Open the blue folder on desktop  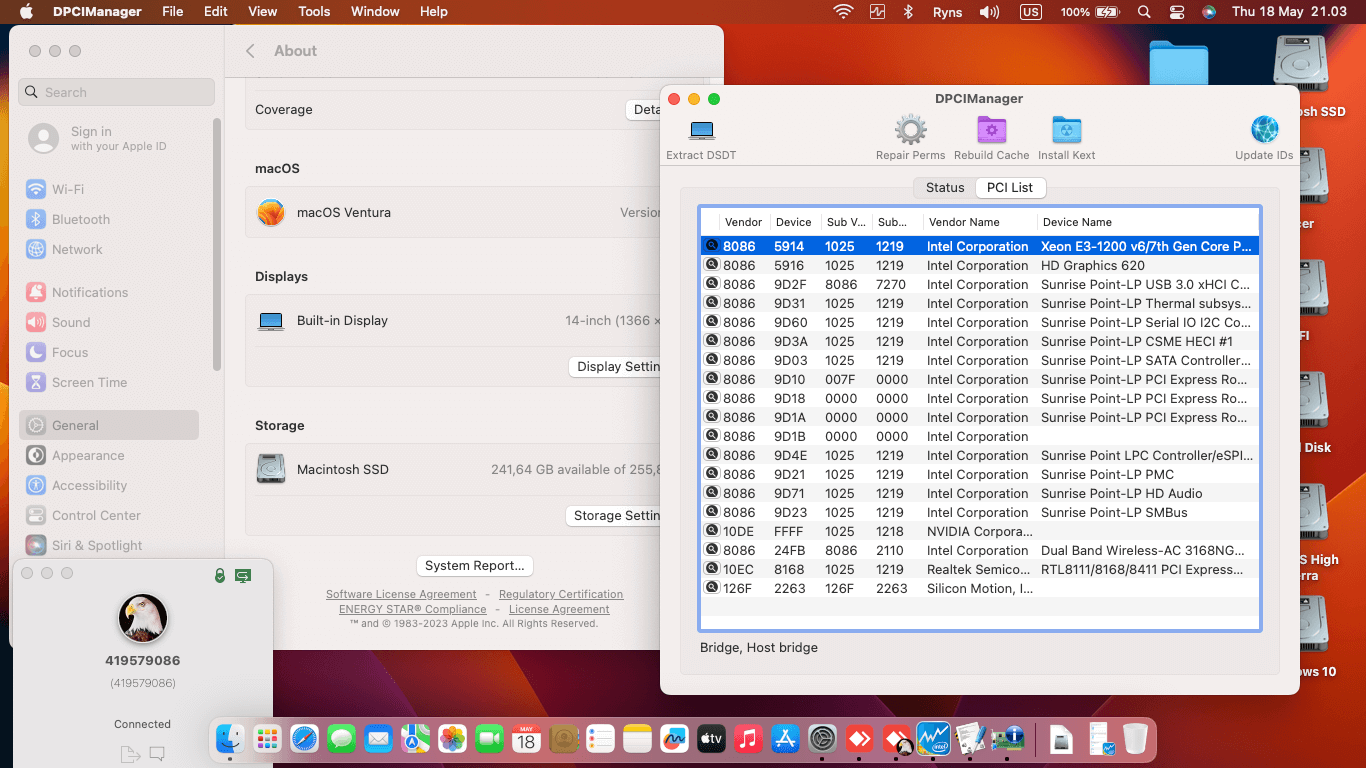1178,63
